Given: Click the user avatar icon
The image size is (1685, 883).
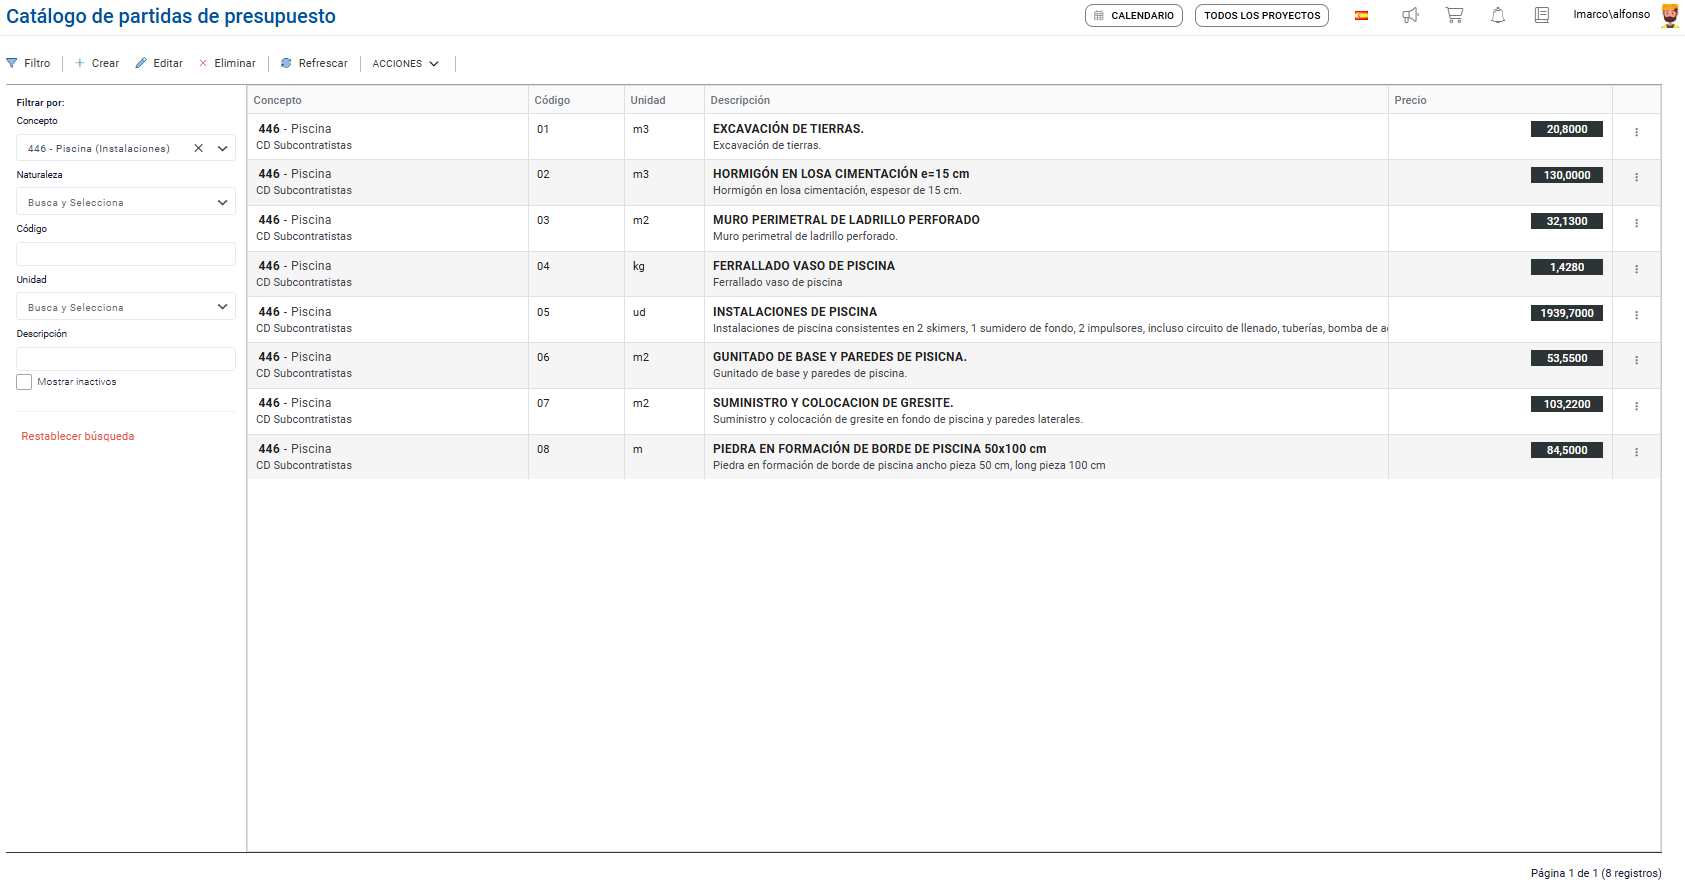Looking at the screenshot, I should tap(1670, 15).
